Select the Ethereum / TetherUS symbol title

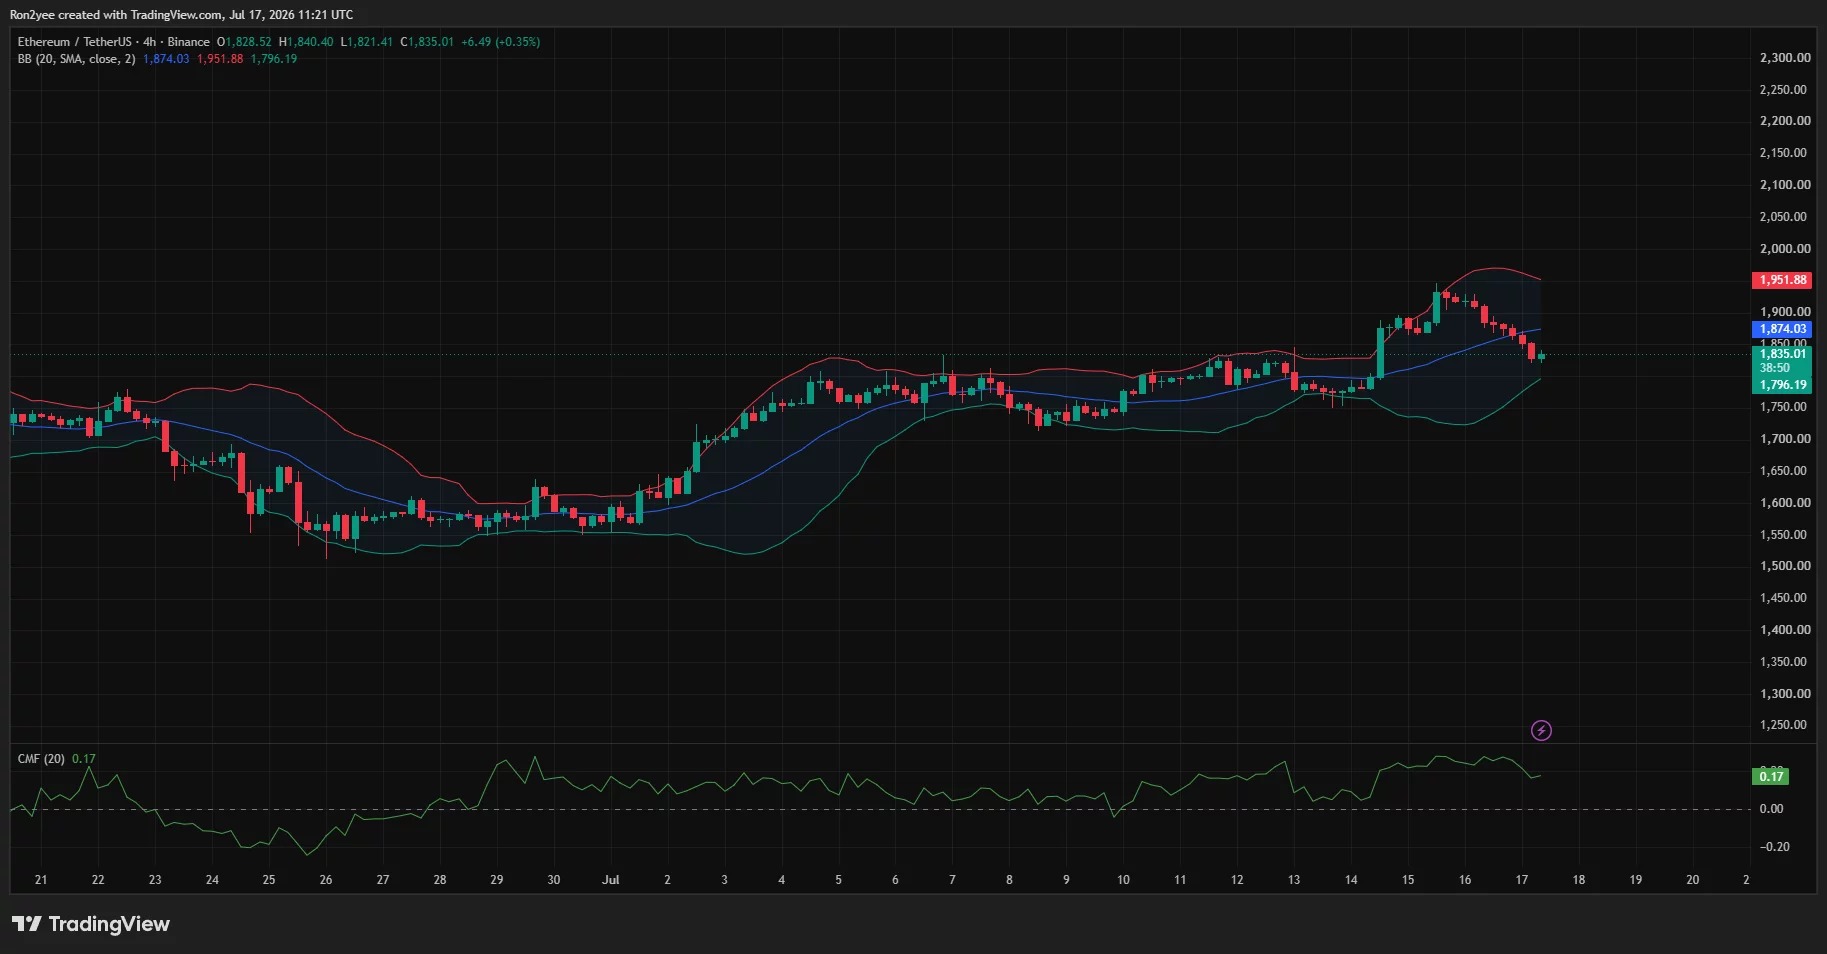click(x=74, y=42)
